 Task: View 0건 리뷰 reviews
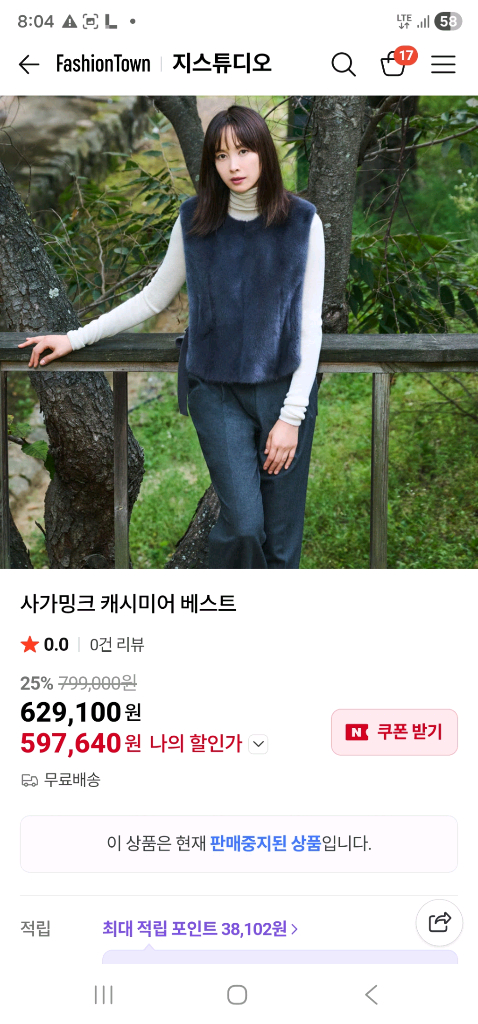click(117, 645)
